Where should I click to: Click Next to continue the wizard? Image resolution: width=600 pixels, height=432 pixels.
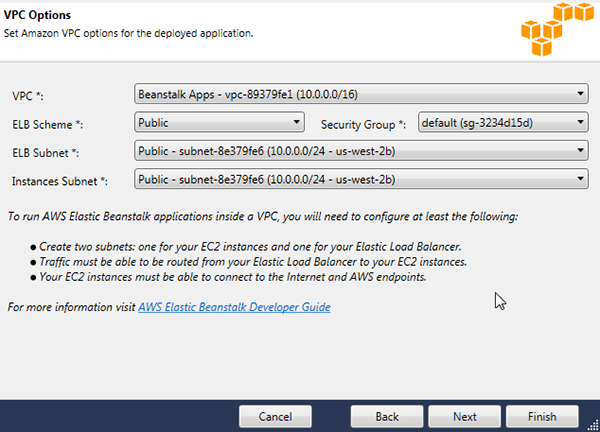coord(465,416)
